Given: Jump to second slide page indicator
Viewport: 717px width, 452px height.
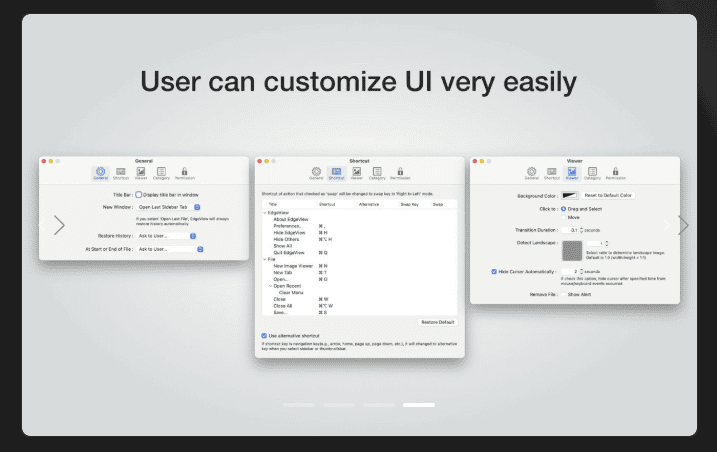Looking at the screenshot, I should click(x=339, y=405).
